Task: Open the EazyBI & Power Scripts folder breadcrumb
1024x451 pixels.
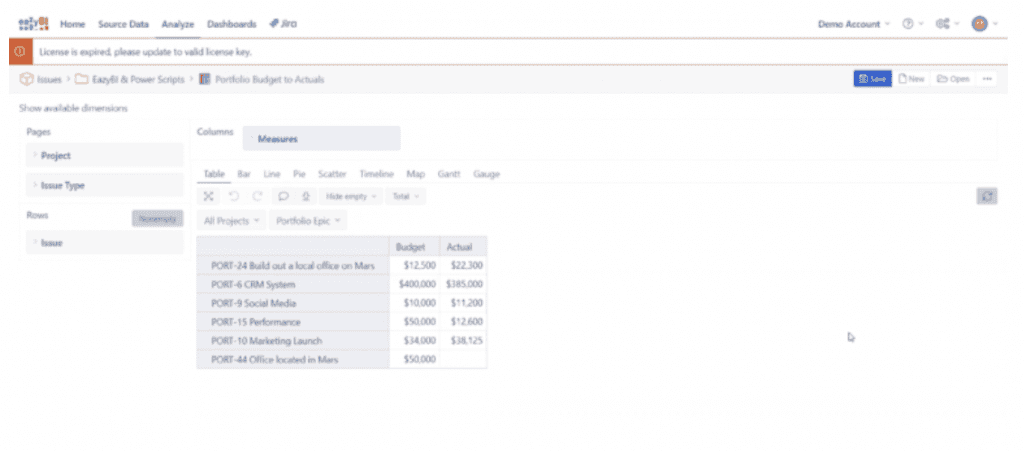Action: tap(138, 80)
